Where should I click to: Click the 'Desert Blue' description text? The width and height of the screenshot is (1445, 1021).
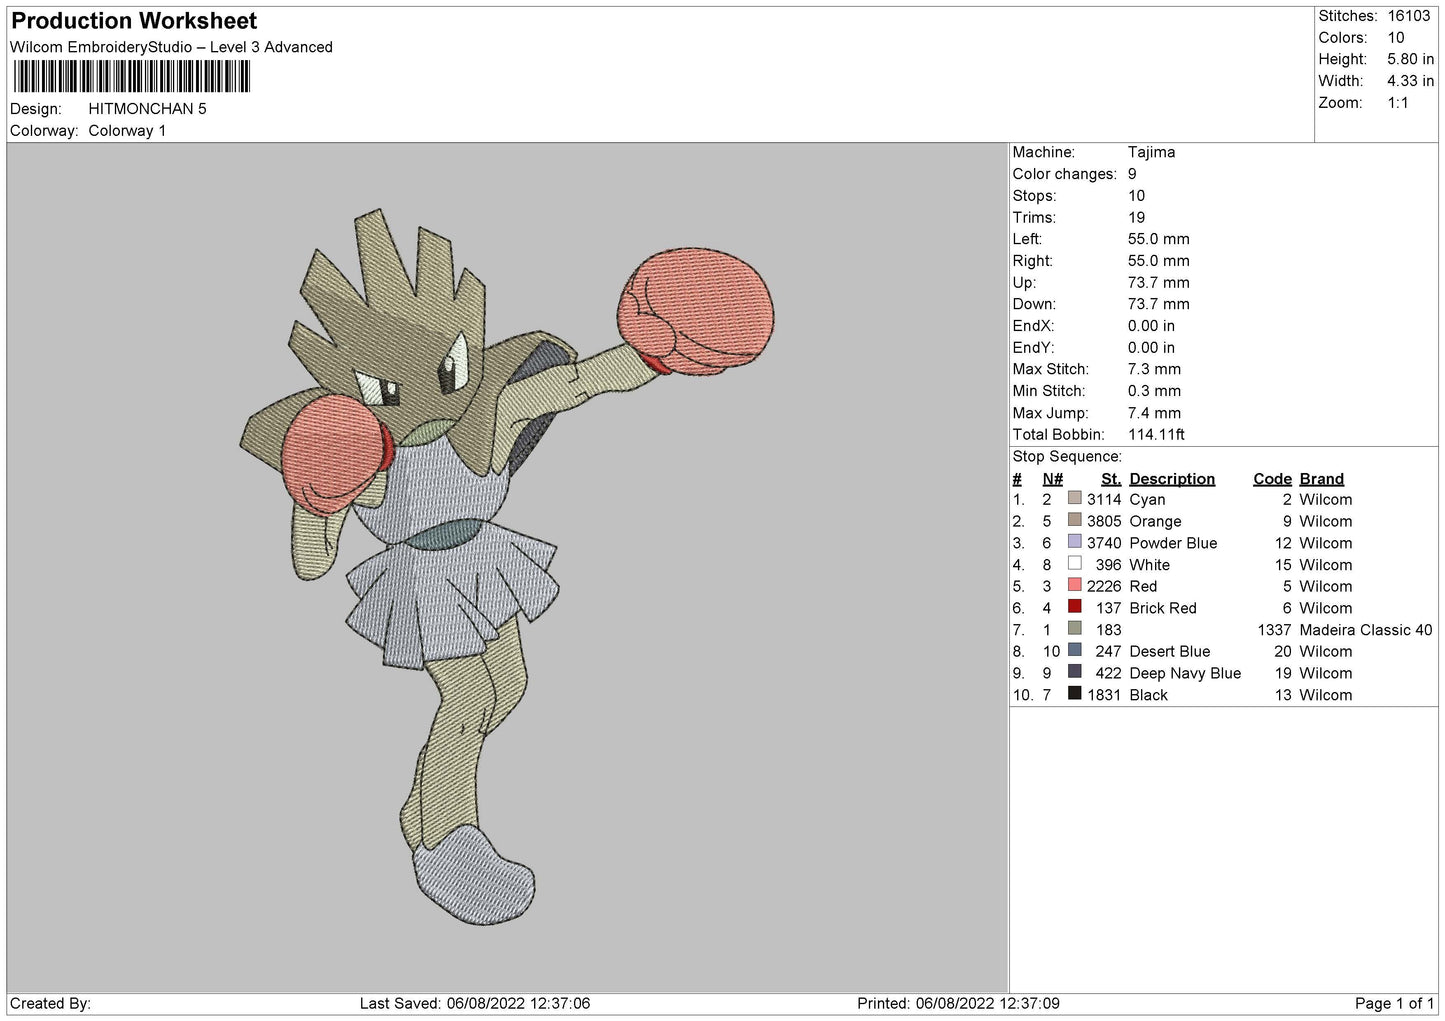[x=1169, y=651]
